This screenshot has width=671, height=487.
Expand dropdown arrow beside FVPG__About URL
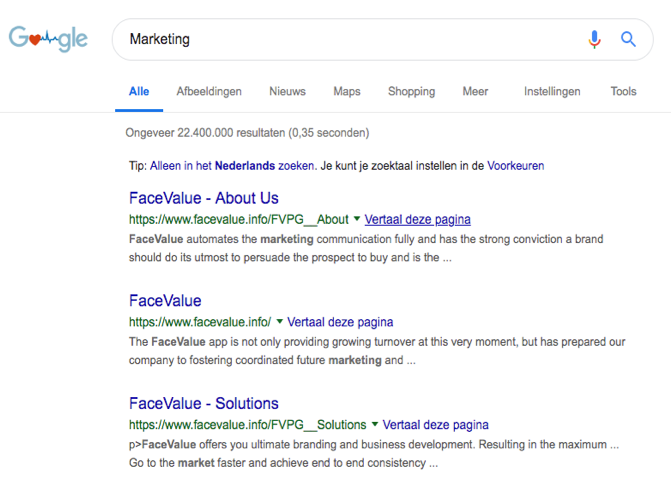click(x=357, y=219)
